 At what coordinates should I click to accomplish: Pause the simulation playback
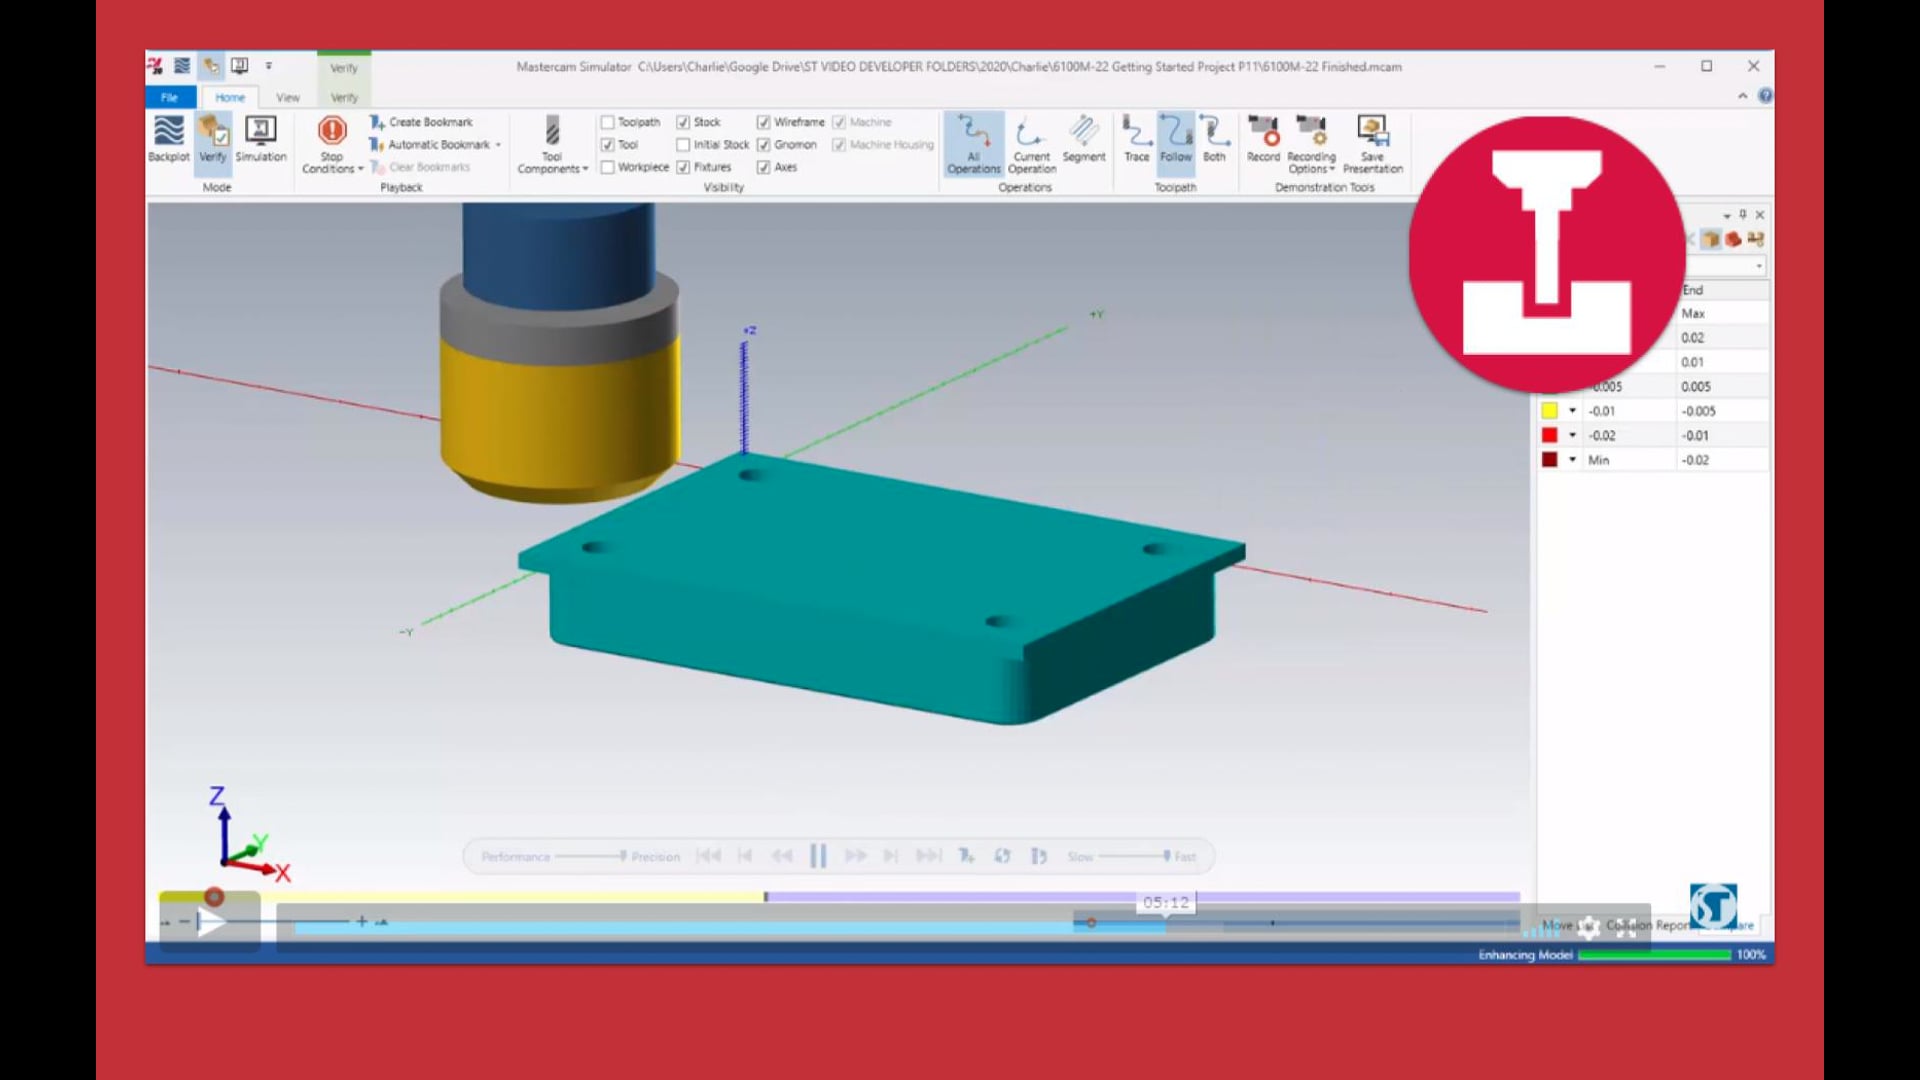point(818,856)
